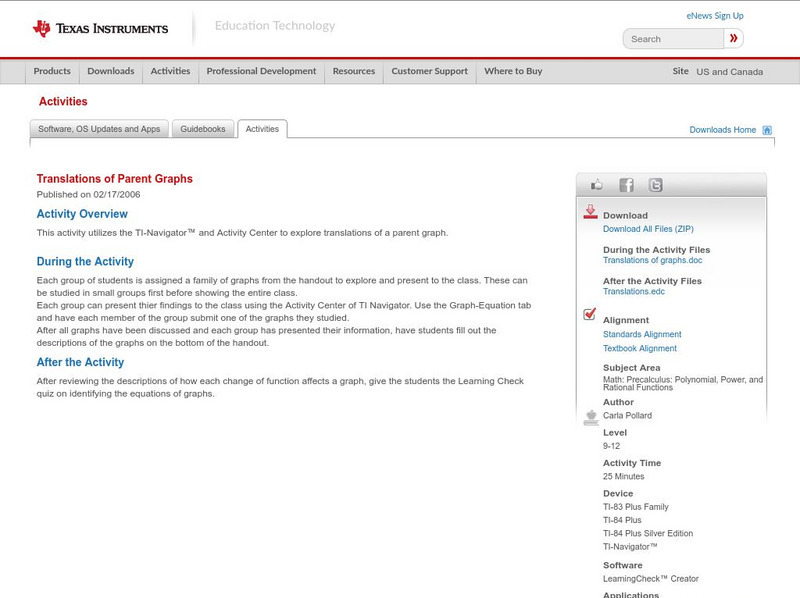Click the Alignment checkmark icon
The width and height of the screenshot is (800, 598).
coord(589,314)
